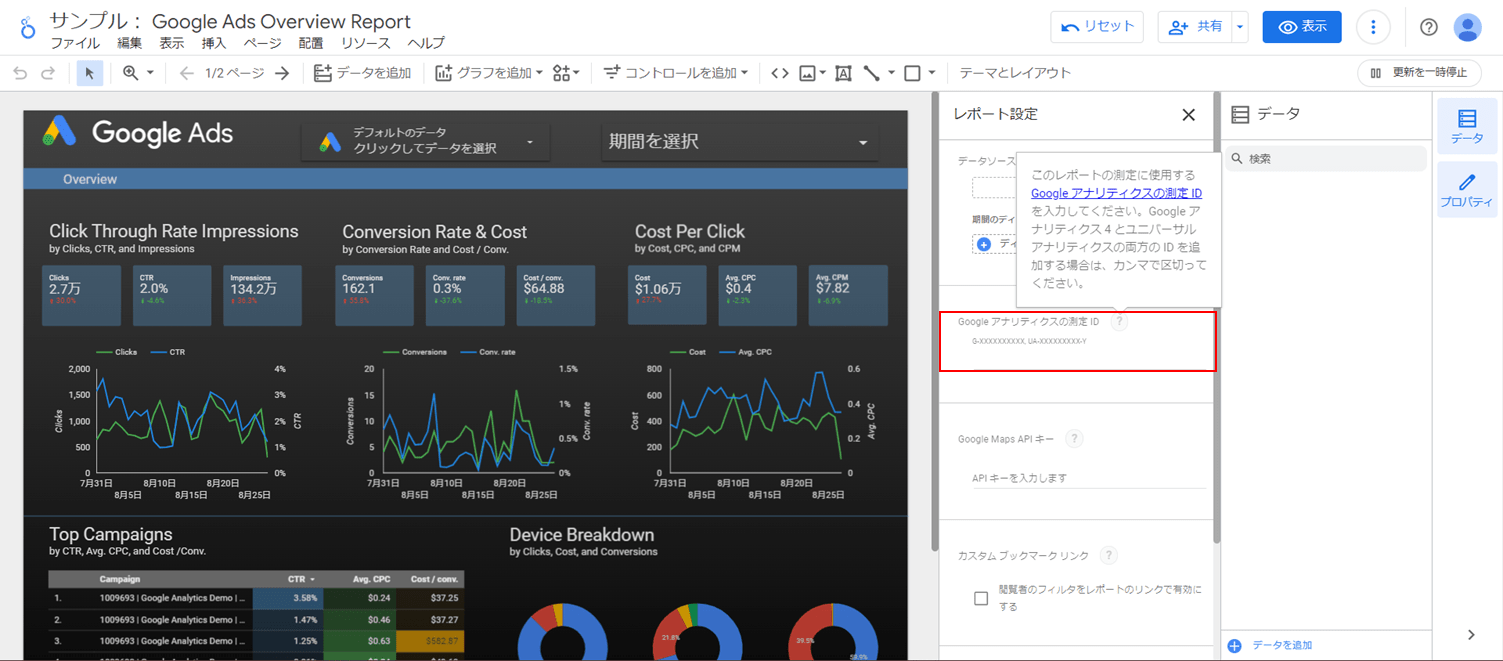Select the Overview tab on report canvas
Image resolution: width=1503 pixels, height=661 pixels.
tap(90, 180)
